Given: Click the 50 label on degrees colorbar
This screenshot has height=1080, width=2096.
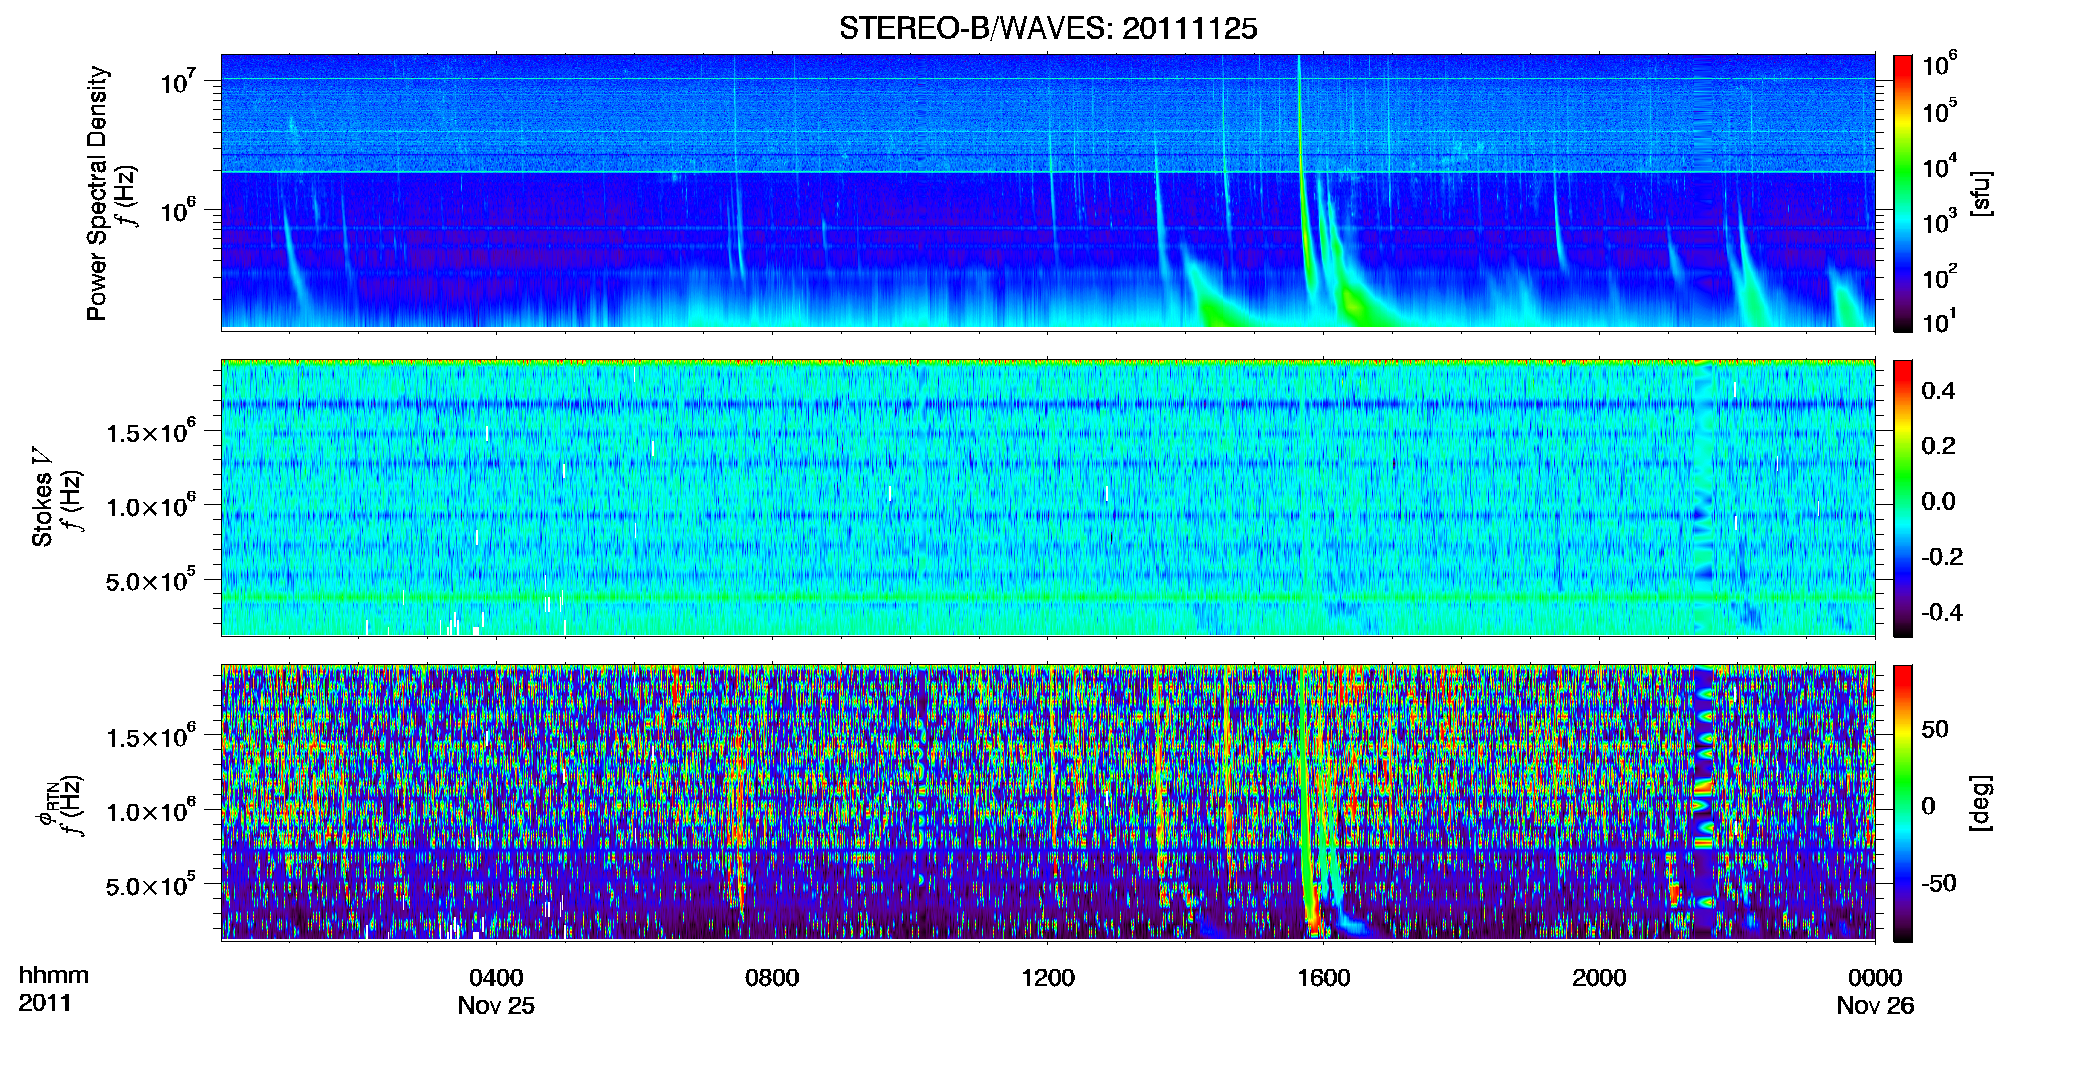Looking at the screenshot, I should click(1935, 729).
